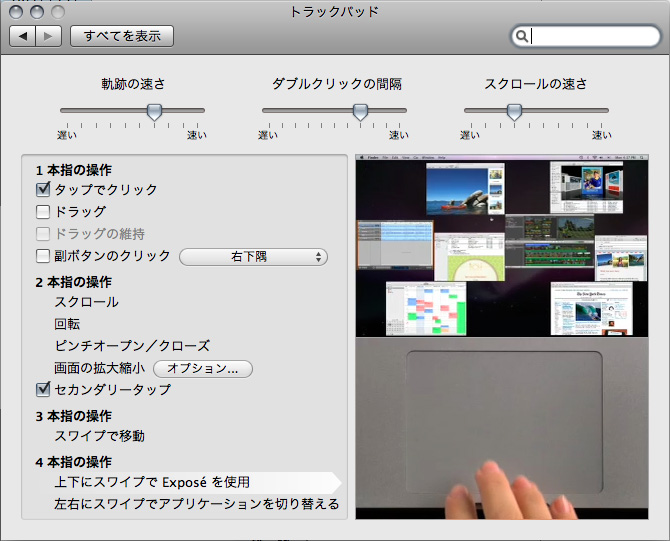
Task: Click the スクロールの速さ slider thumb
Action: [x=514, y=112]
